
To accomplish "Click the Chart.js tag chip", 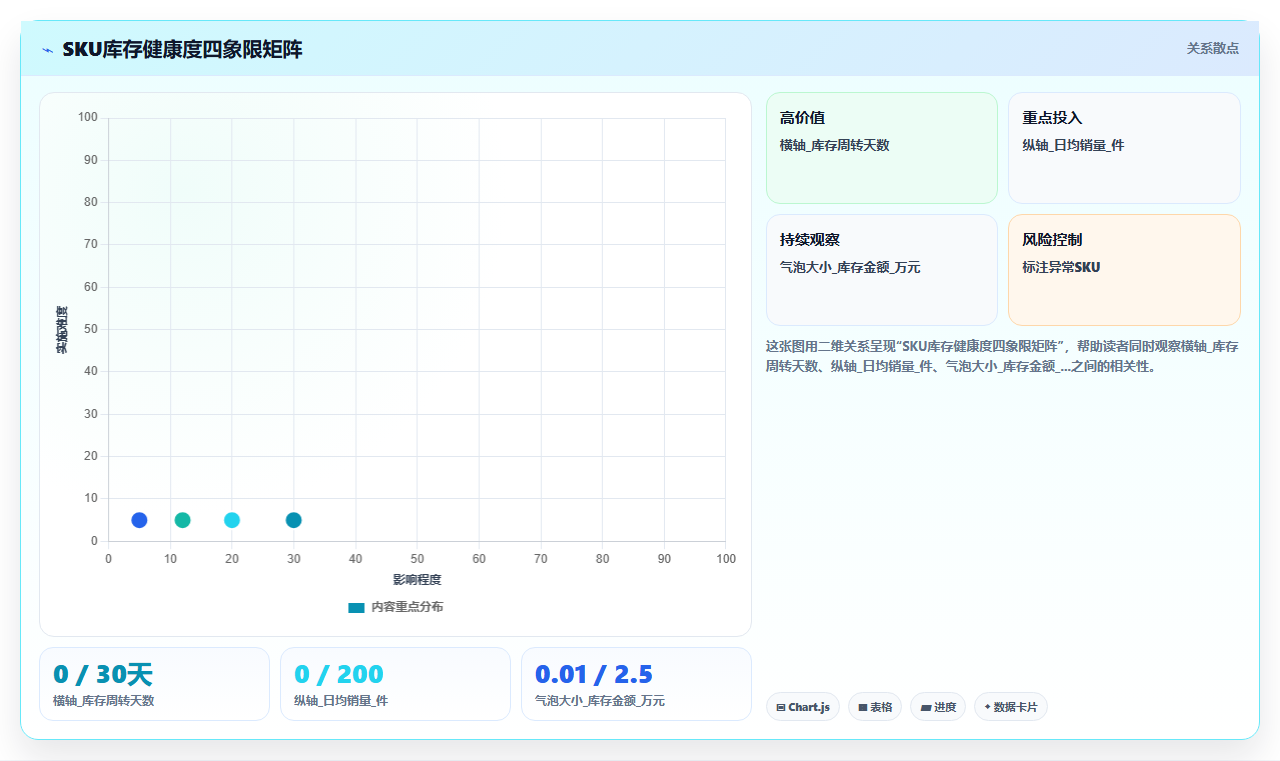I will [803, 707].
